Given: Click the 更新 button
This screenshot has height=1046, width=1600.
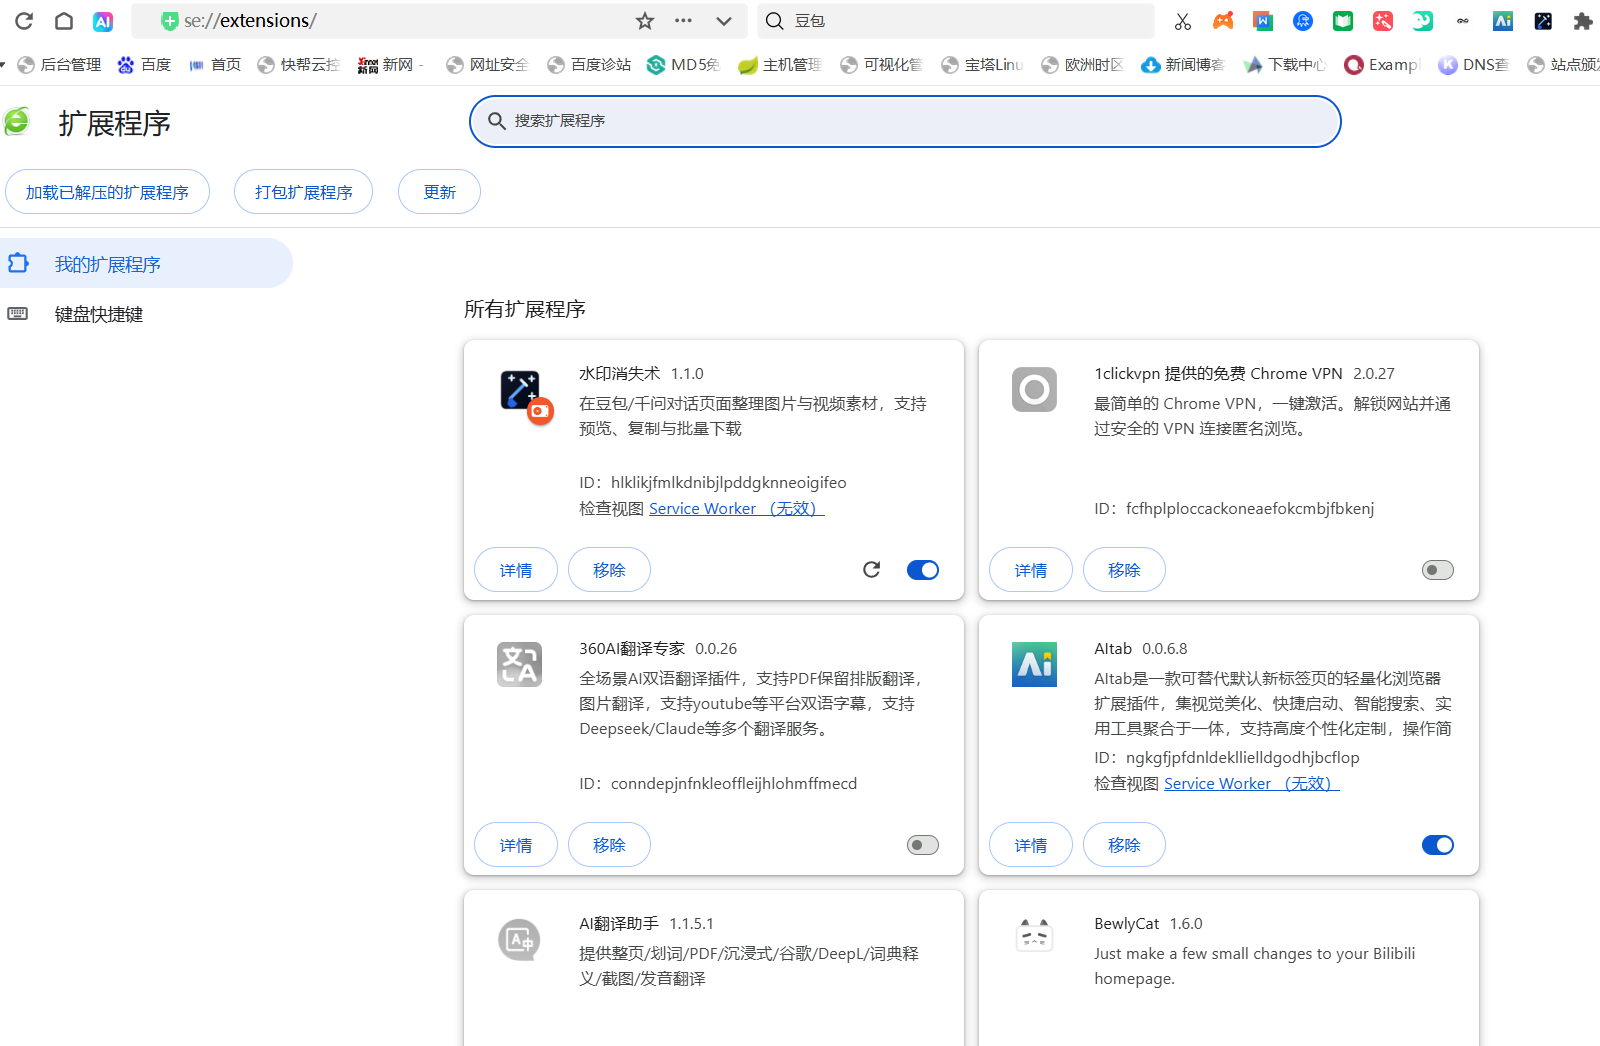Looking at the screenshot, I should pyautogui.click(x=439, y=192).
